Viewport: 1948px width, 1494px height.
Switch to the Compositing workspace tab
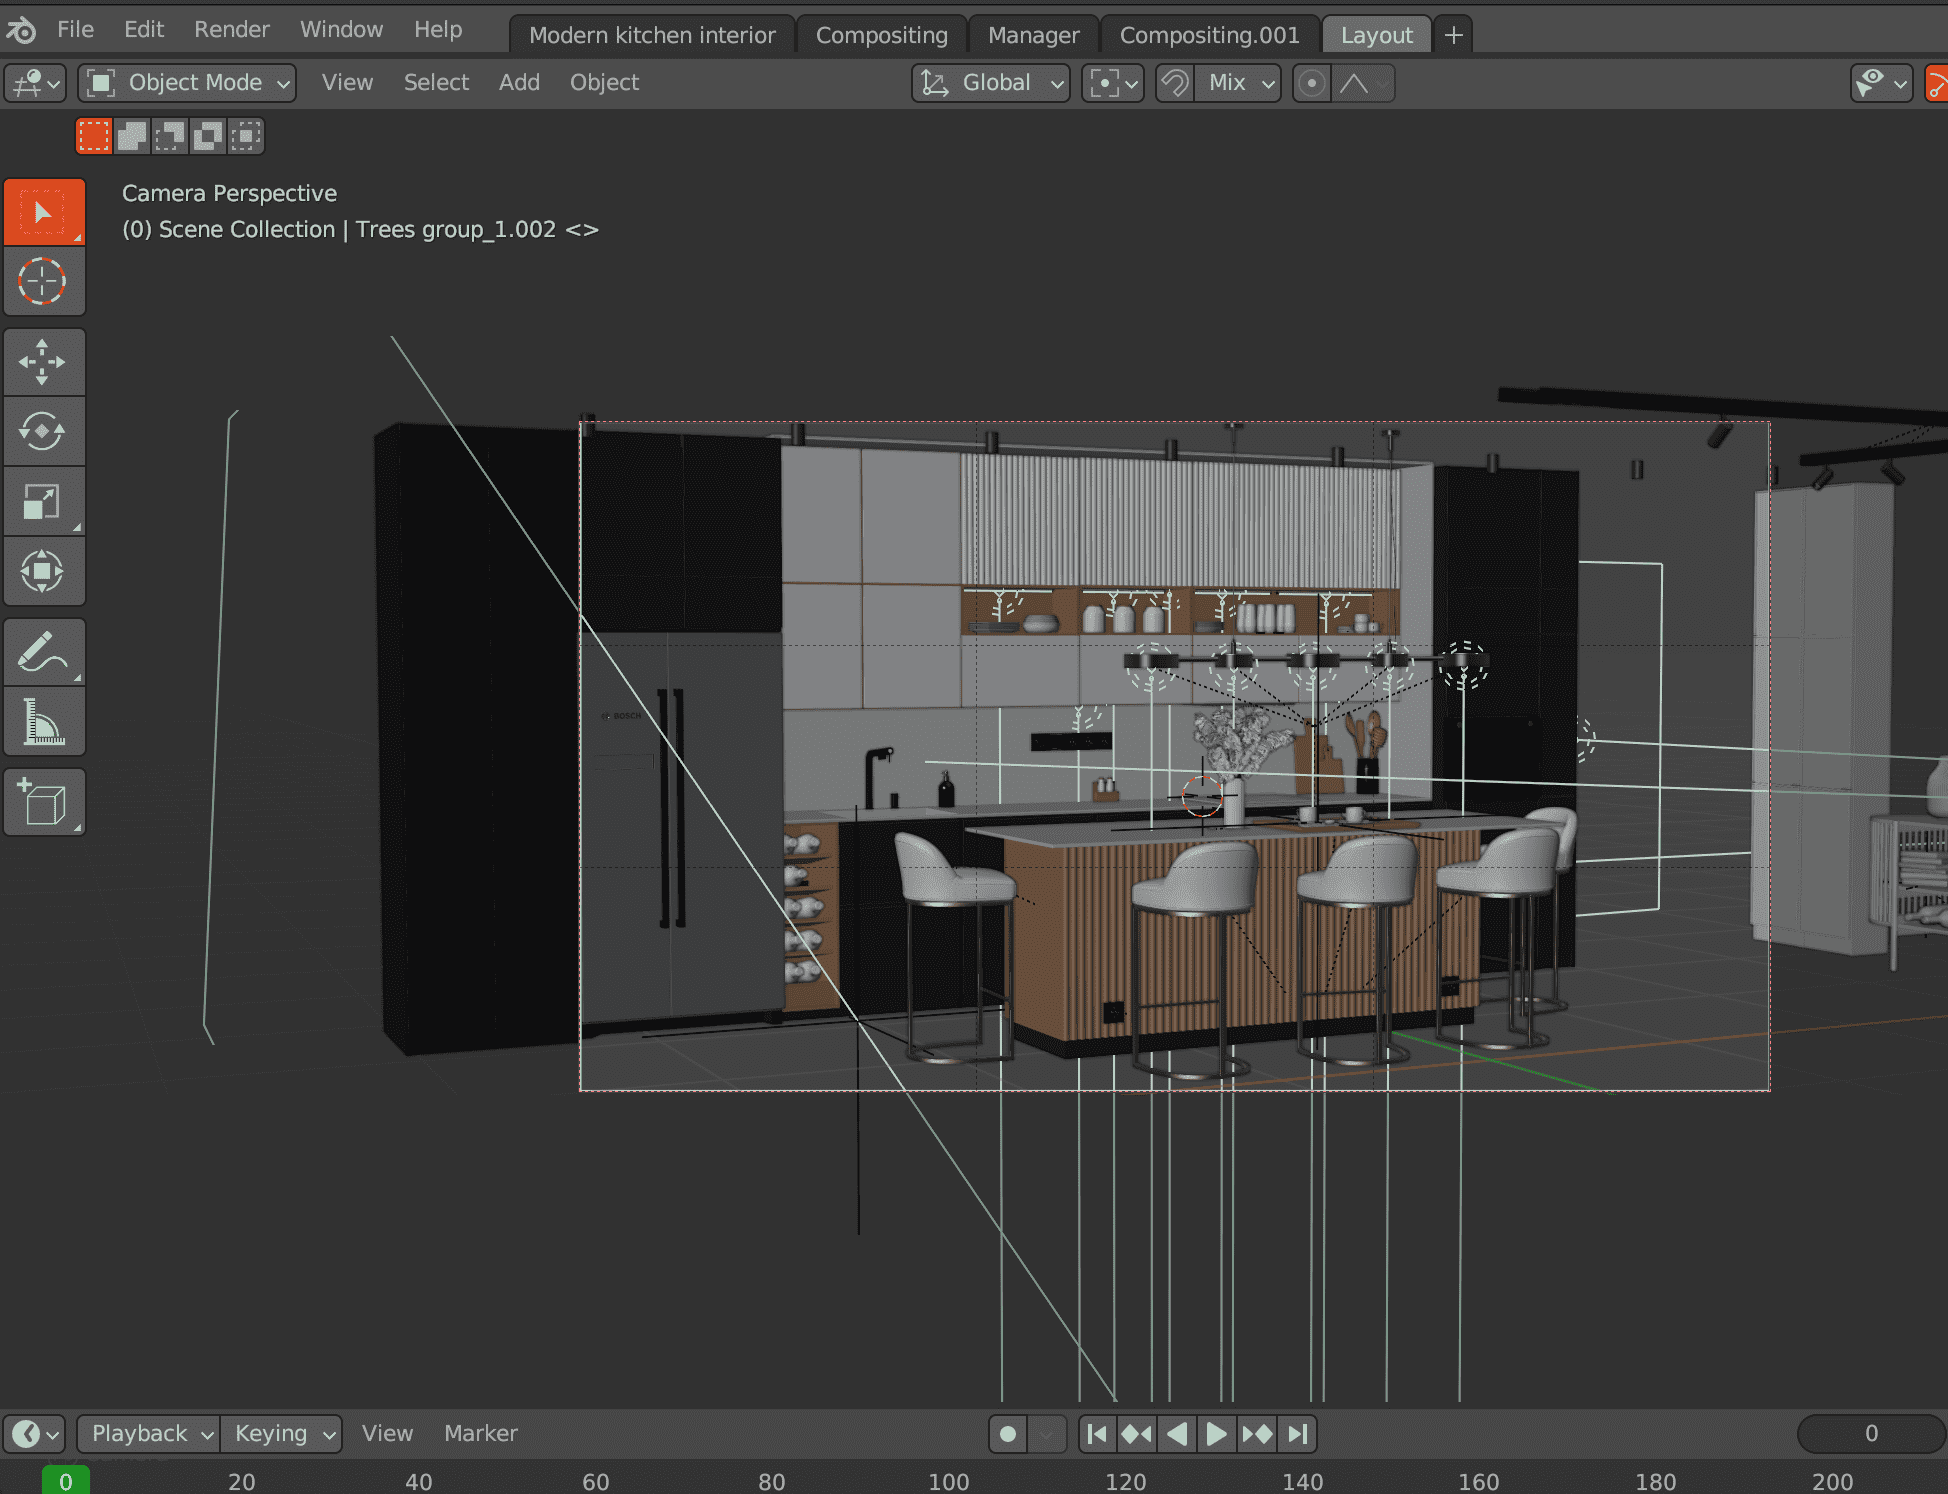click(x=881, y=35)
